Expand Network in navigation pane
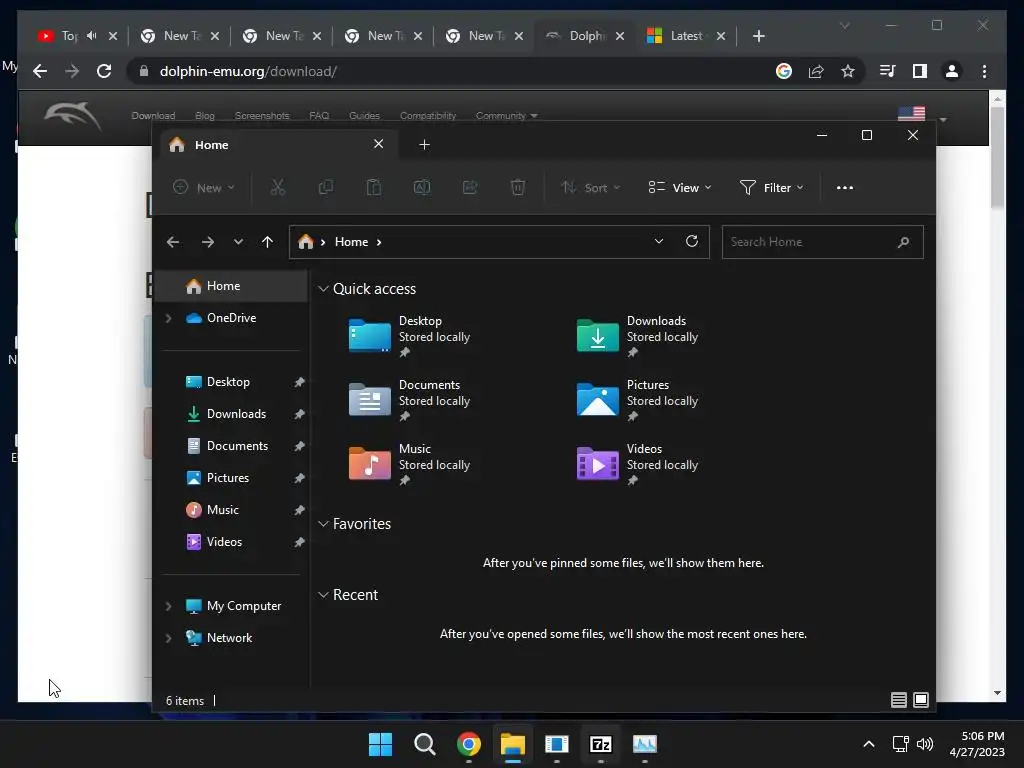The height and width of the screenshot is (768, 1024). 168,638
